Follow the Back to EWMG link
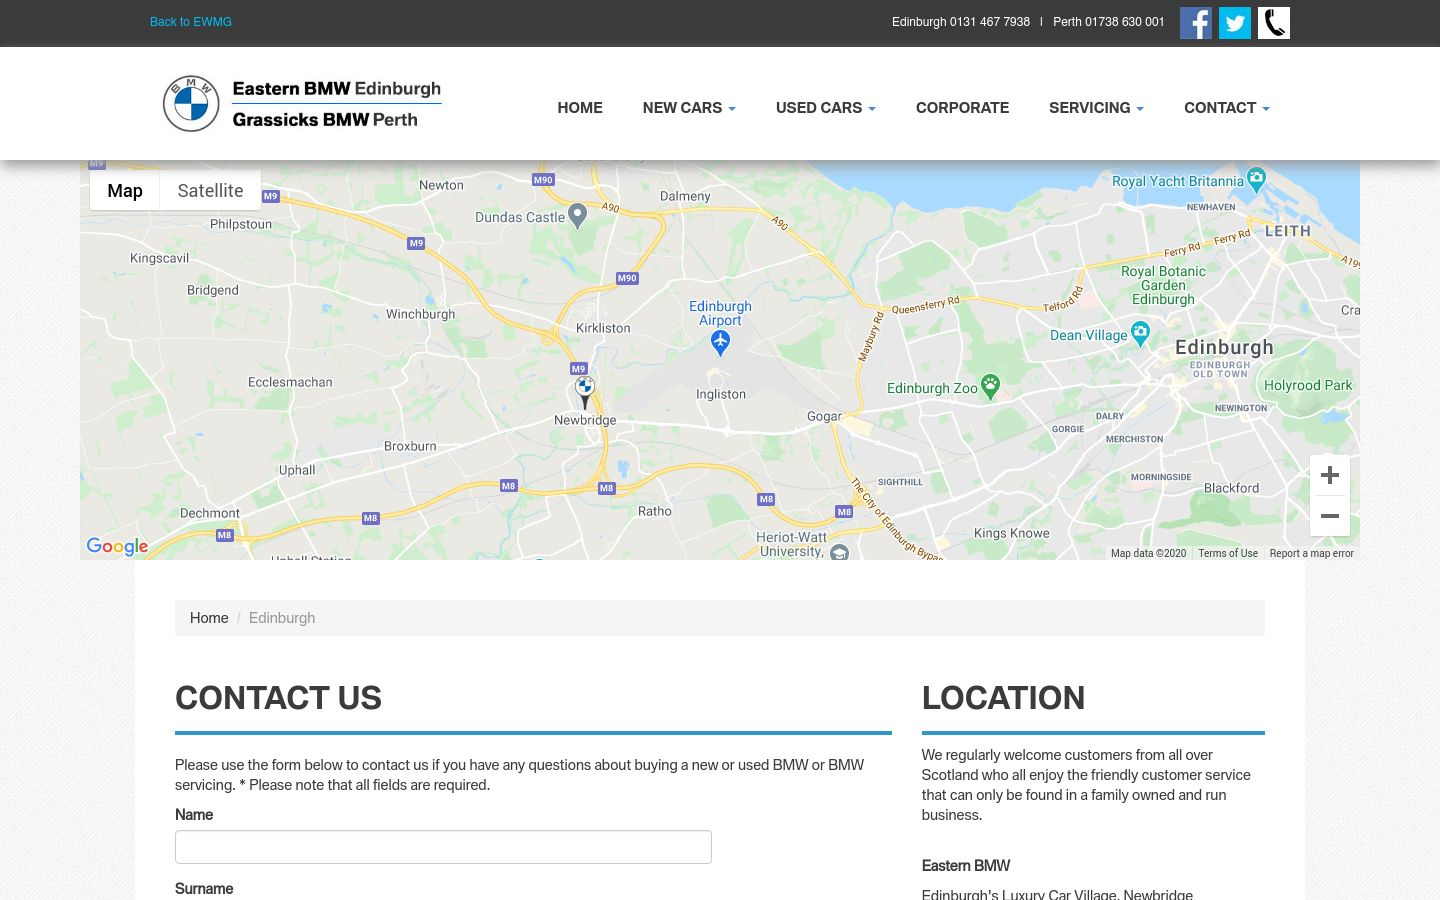The image size is (1440, 900). coord(191,22)
